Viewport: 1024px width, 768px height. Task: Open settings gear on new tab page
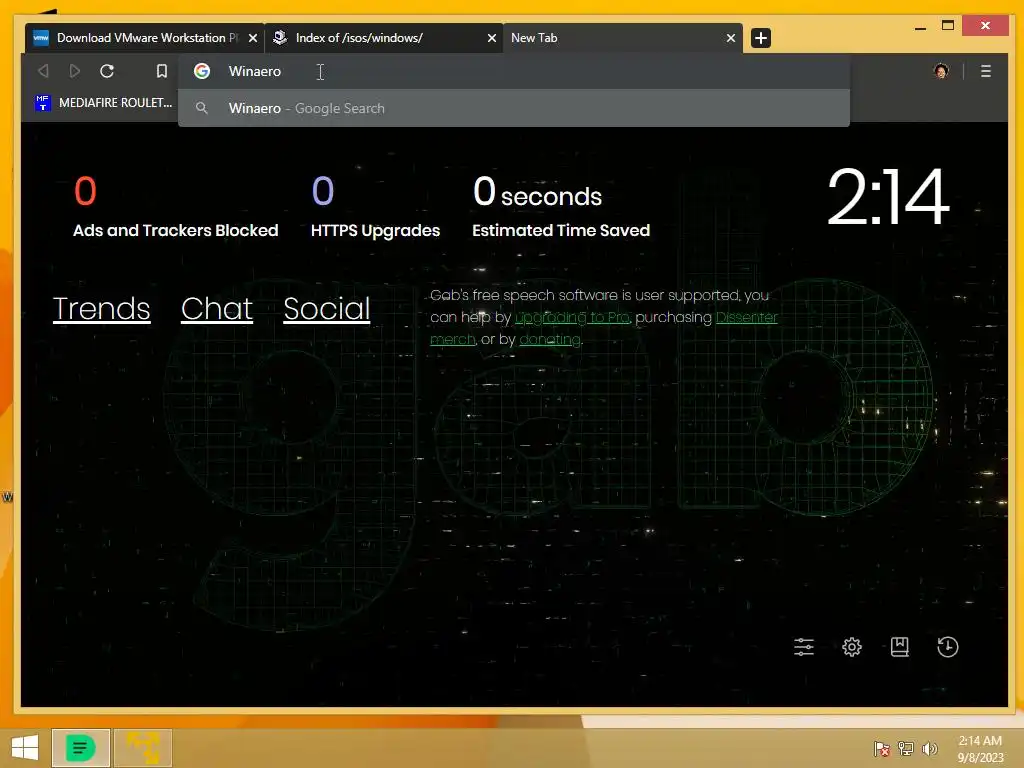pyautogui.click(x=852, y=647)
